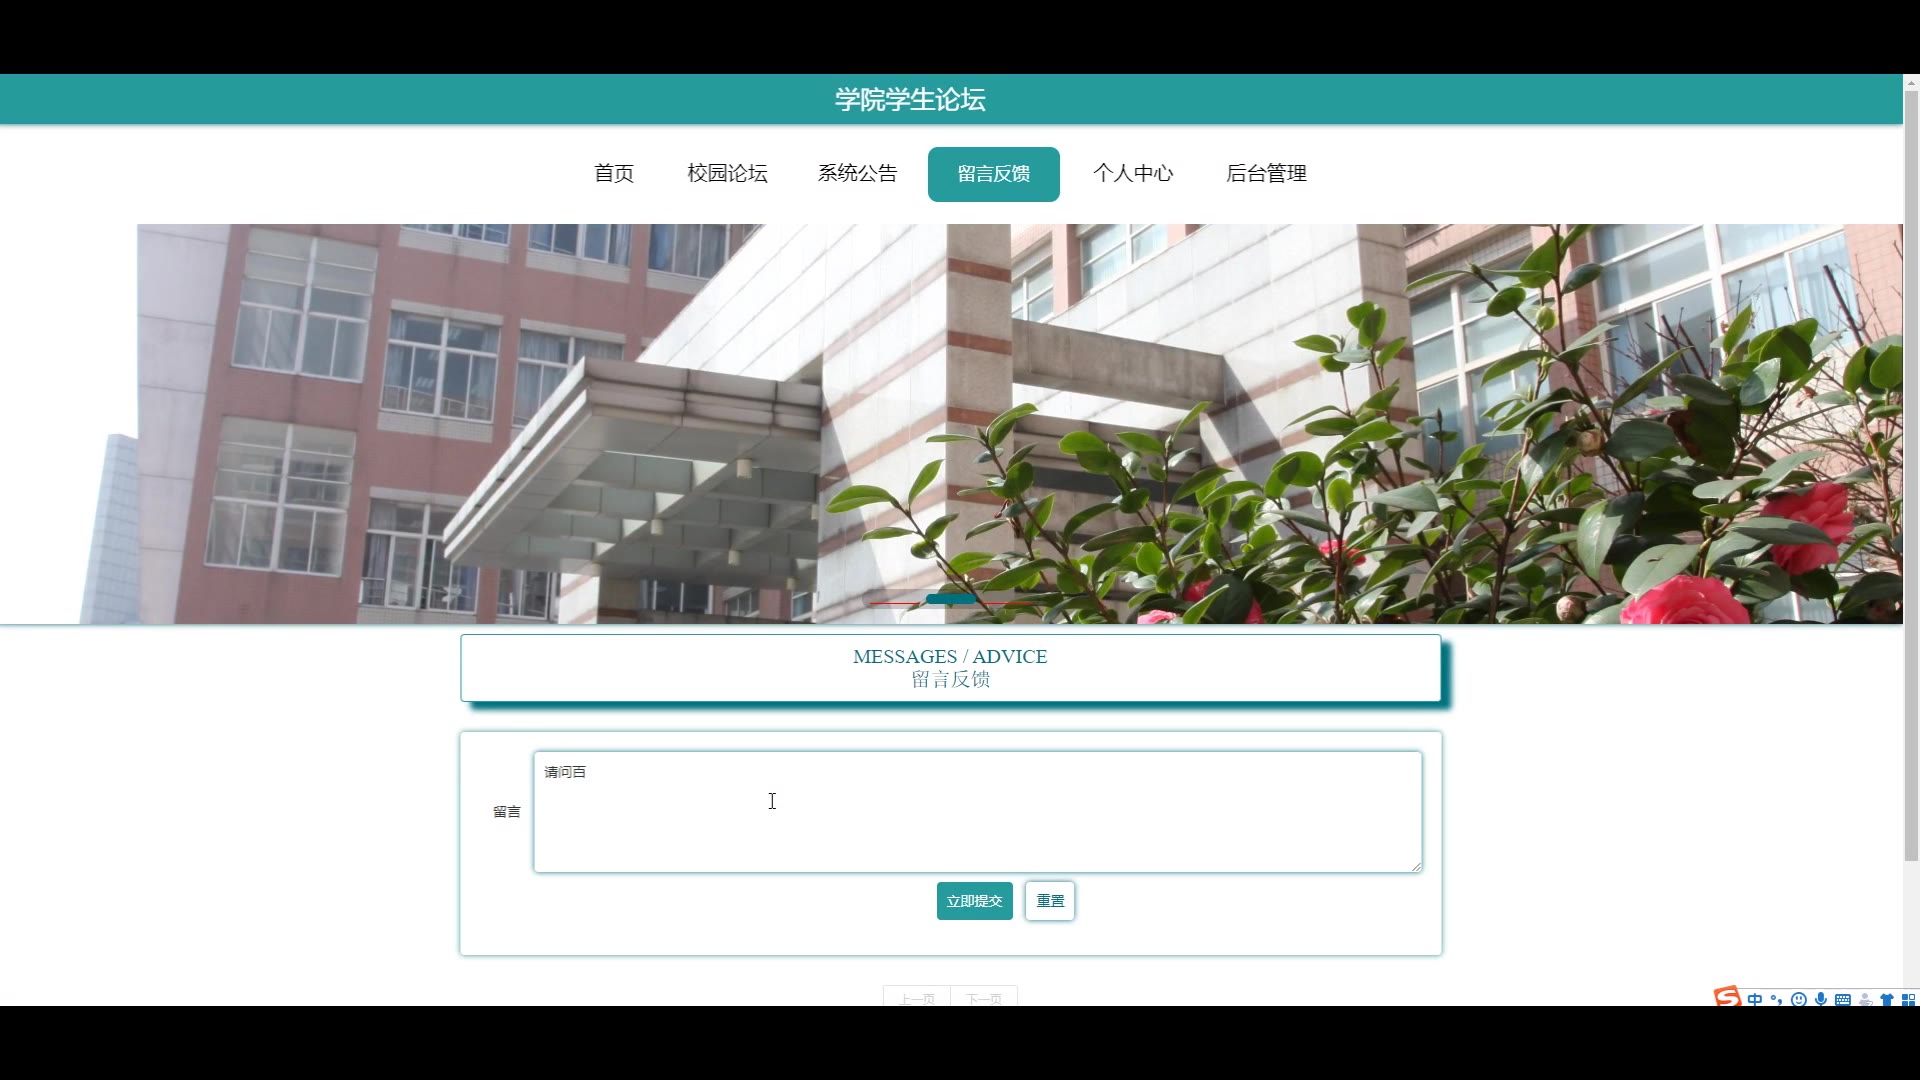Image resolution: width=1920 pixels, height=1080 pixels.
Task: Select the 留言反馈 navigation tab
Action: click(993, 174)
